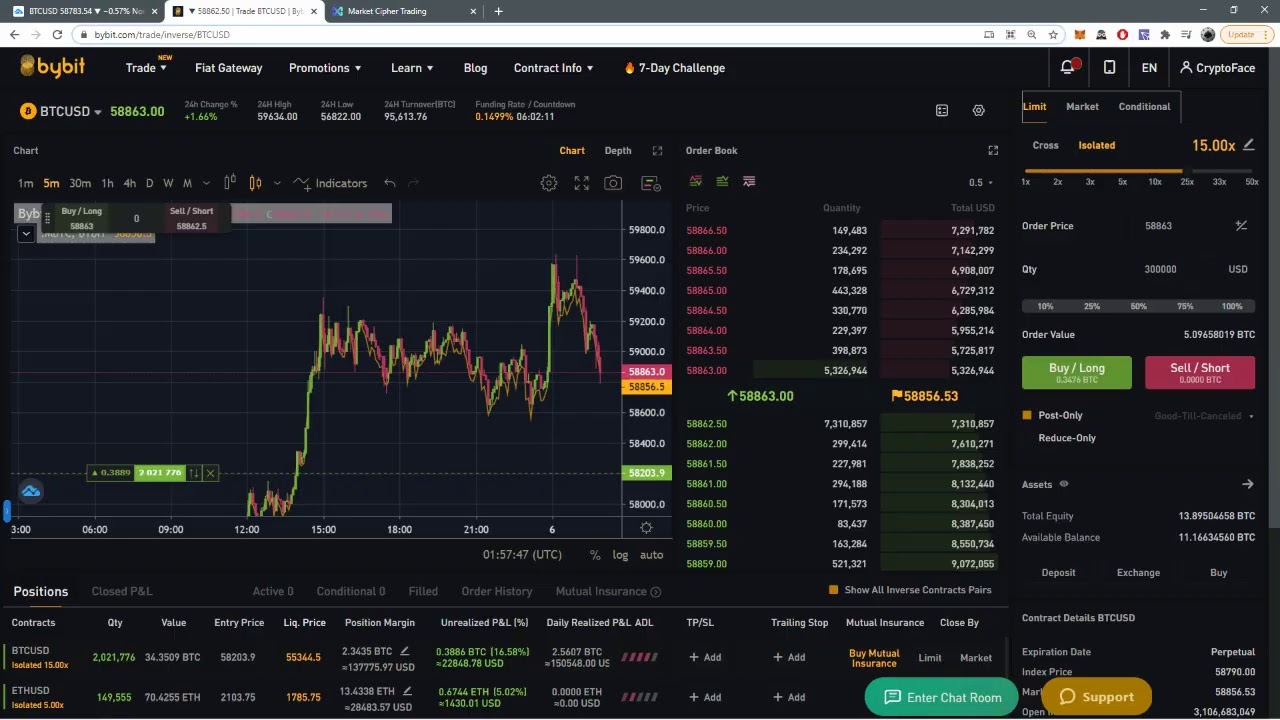Open the chart order-panel settings icon
The height and width of the screenshot is (720, 1280).
click(651, 183)
